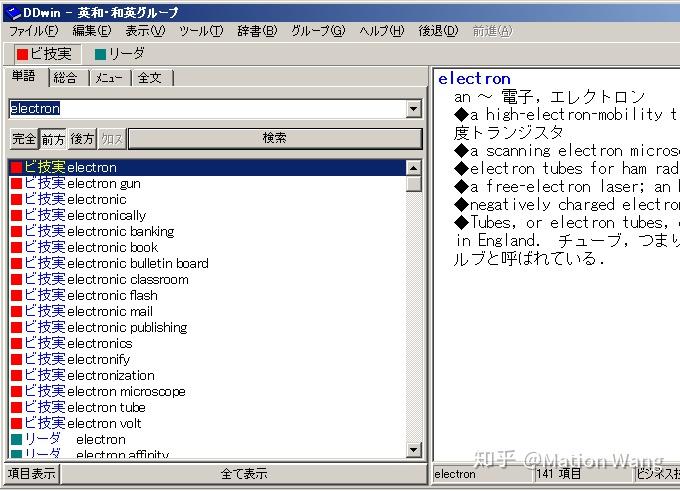Switch to the 総合 tab
680x491 pixels.
click(65, 78)
